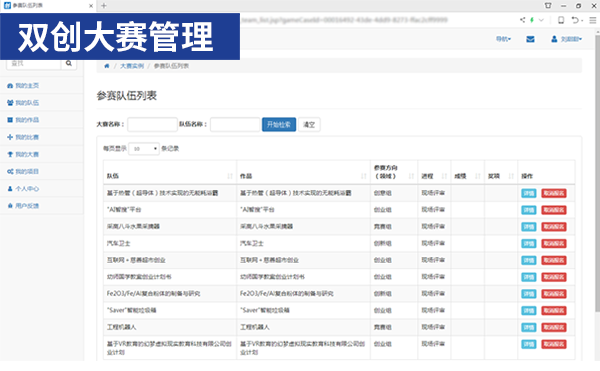Click team name 汽车卫士 in 队伍 column

point(119,243)
